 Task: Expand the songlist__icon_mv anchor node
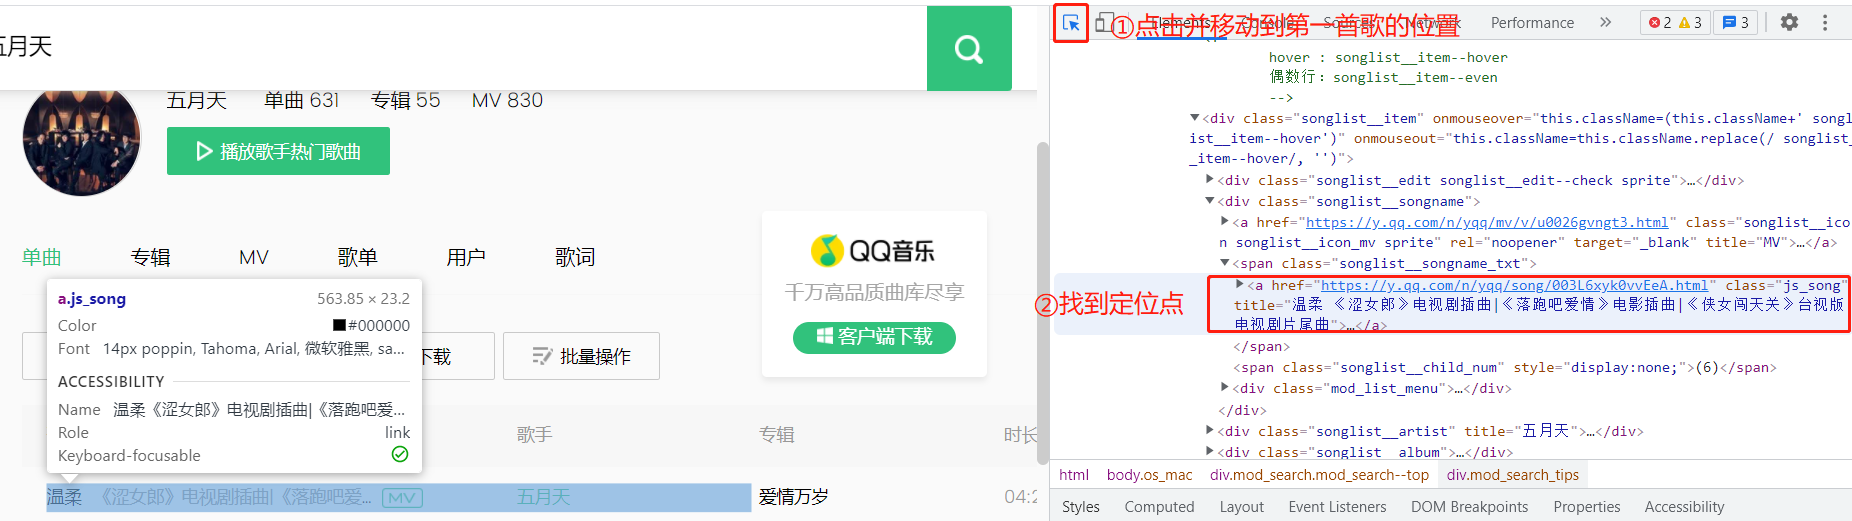coord(1225,222)
